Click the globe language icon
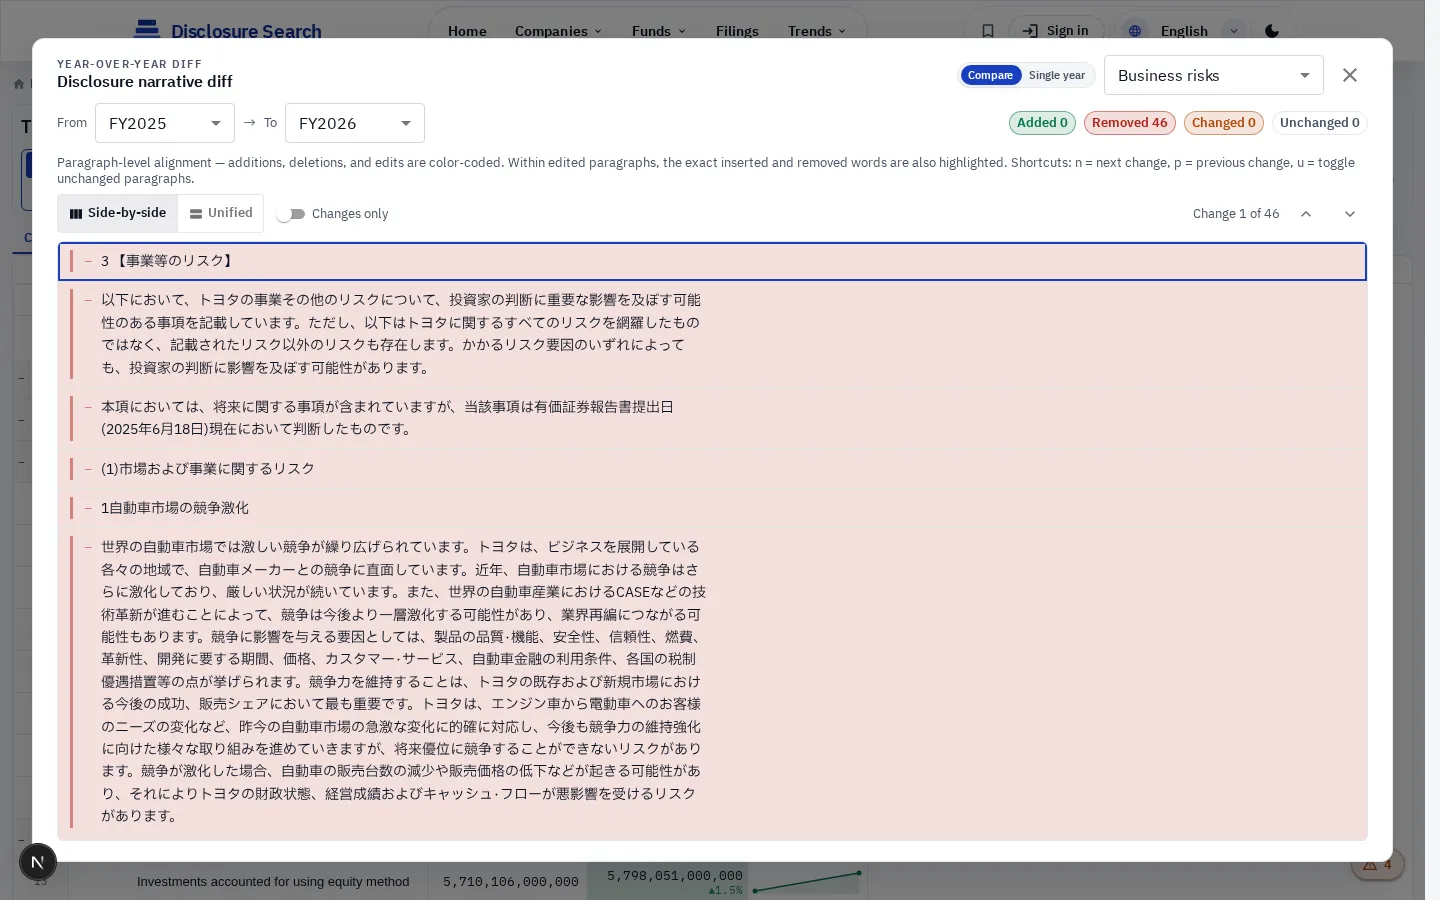The width and height of the screenshot is (1440, 900). [1134, 31]
